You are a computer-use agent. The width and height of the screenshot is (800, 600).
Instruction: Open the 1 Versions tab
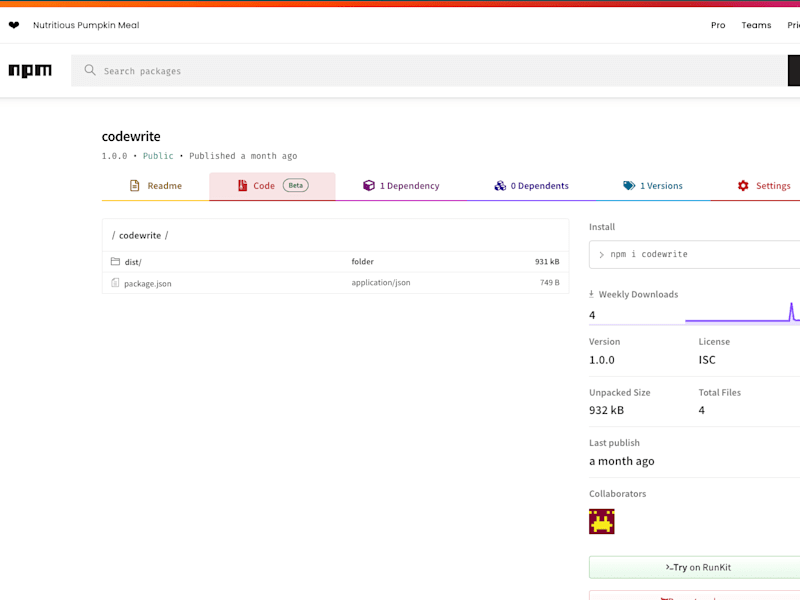pos(653,186)
